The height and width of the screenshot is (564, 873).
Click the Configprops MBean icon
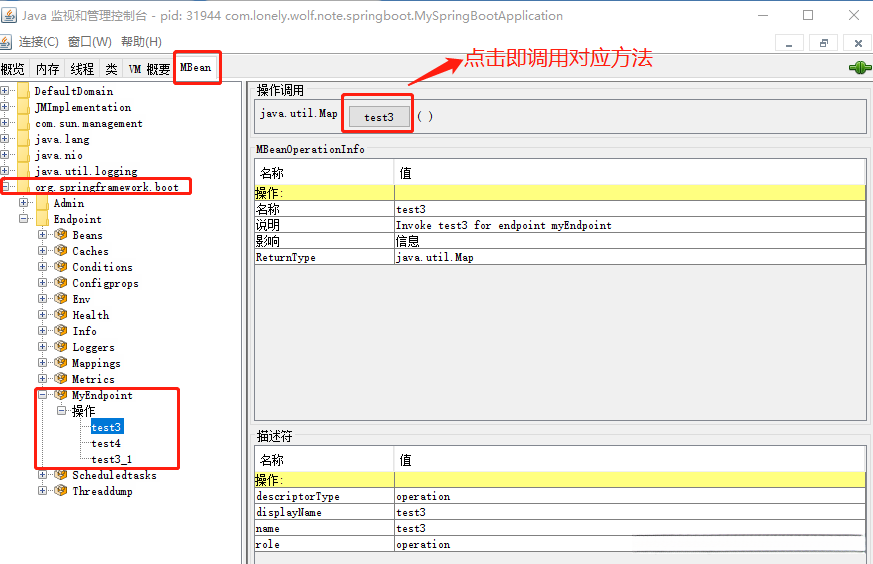tap(61, 283)
